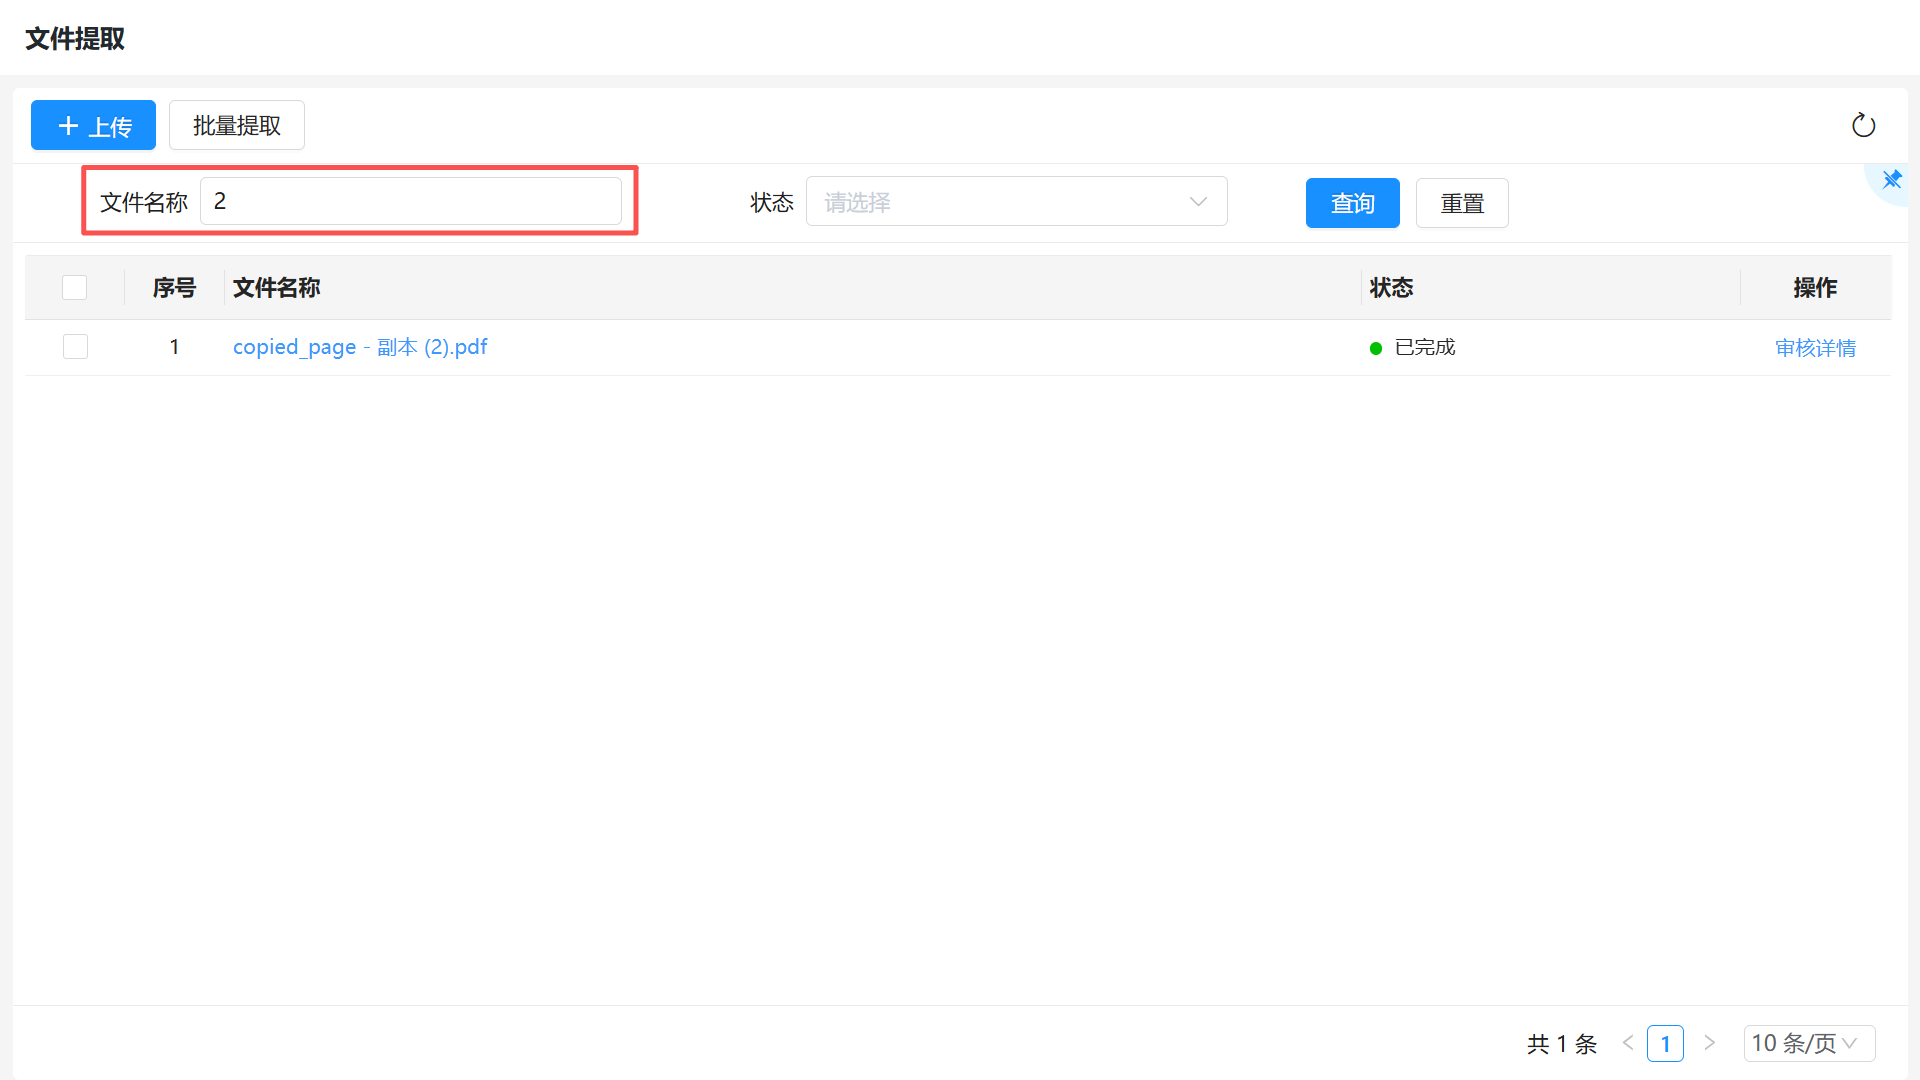Click the previous page arrow
1920x1080 pixels.
tap(1628, 1043)
